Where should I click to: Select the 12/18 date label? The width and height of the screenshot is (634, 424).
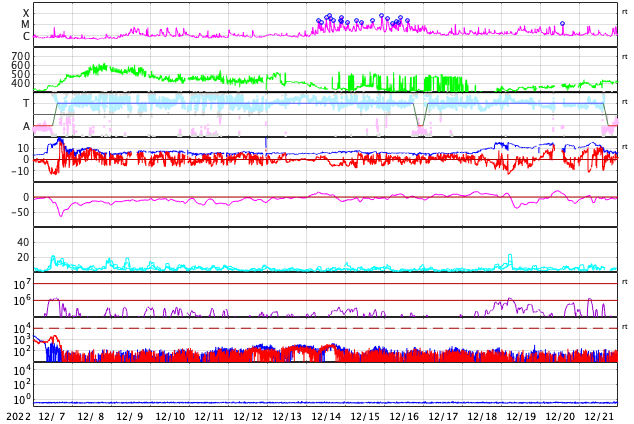481,417
